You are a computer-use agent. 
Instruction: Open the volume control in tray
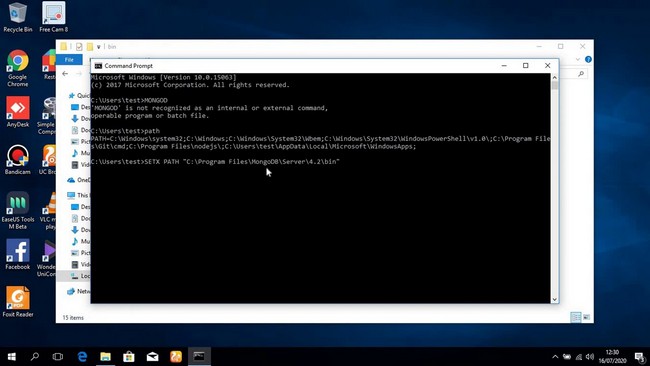tap(590, 356)
